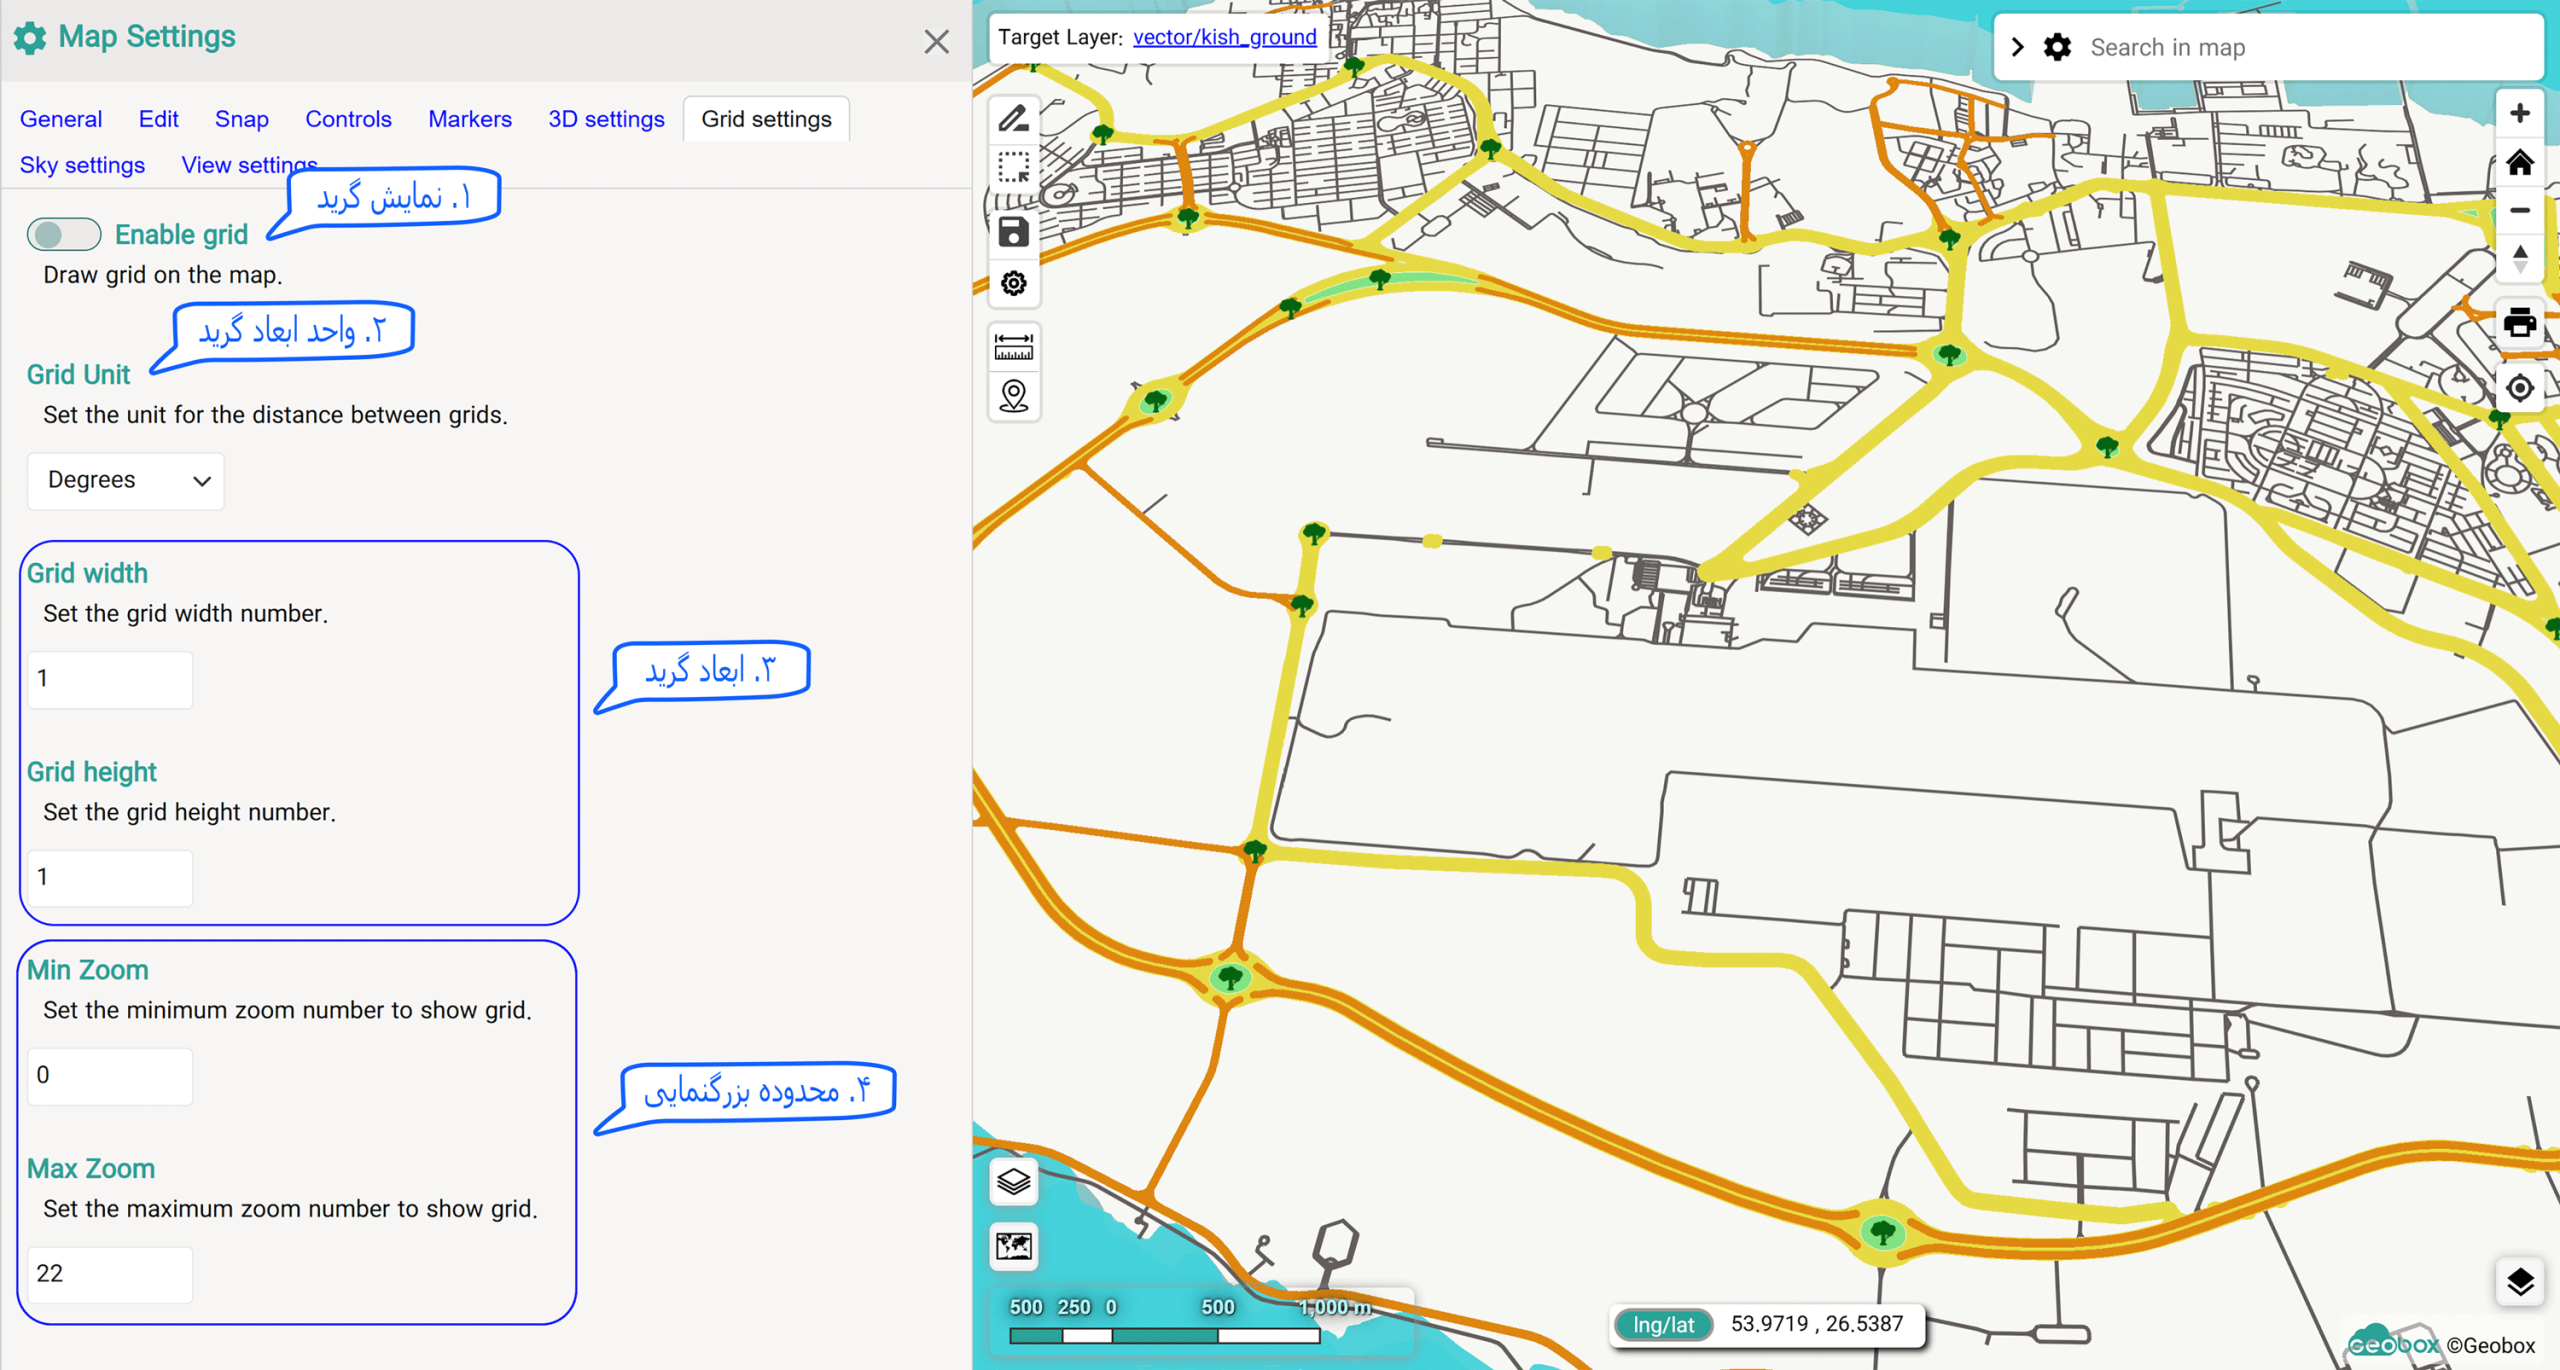
Task: Open the Controls tab
Action: 348,119
